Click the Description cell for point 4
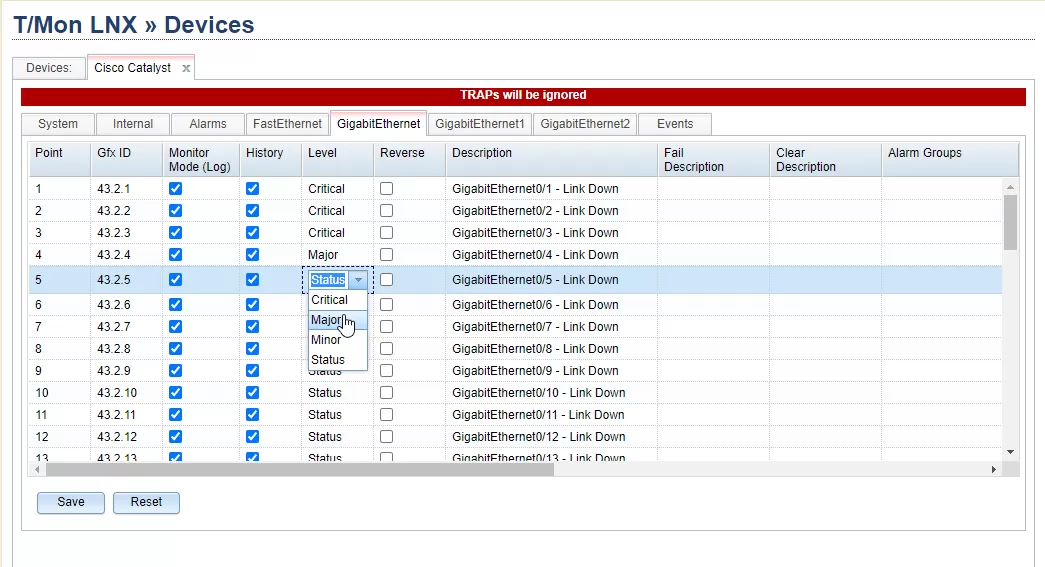This screenshot has height=567, width=1045. pyautogui.click(x=550, y=255)
